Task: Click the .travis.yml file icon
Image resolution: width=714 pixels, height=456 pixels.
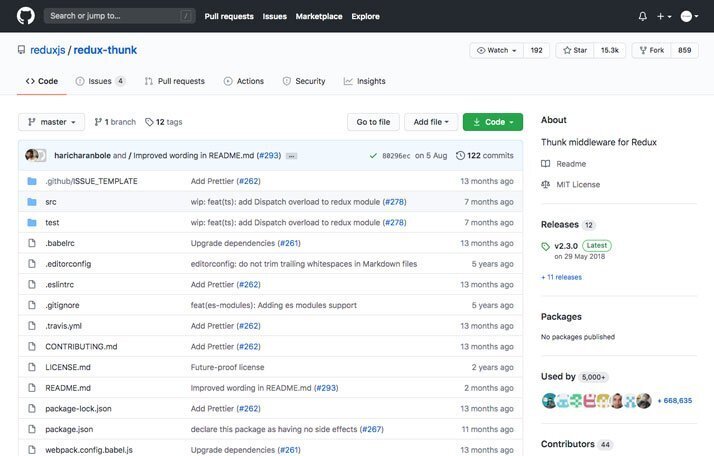Action: 32,326
